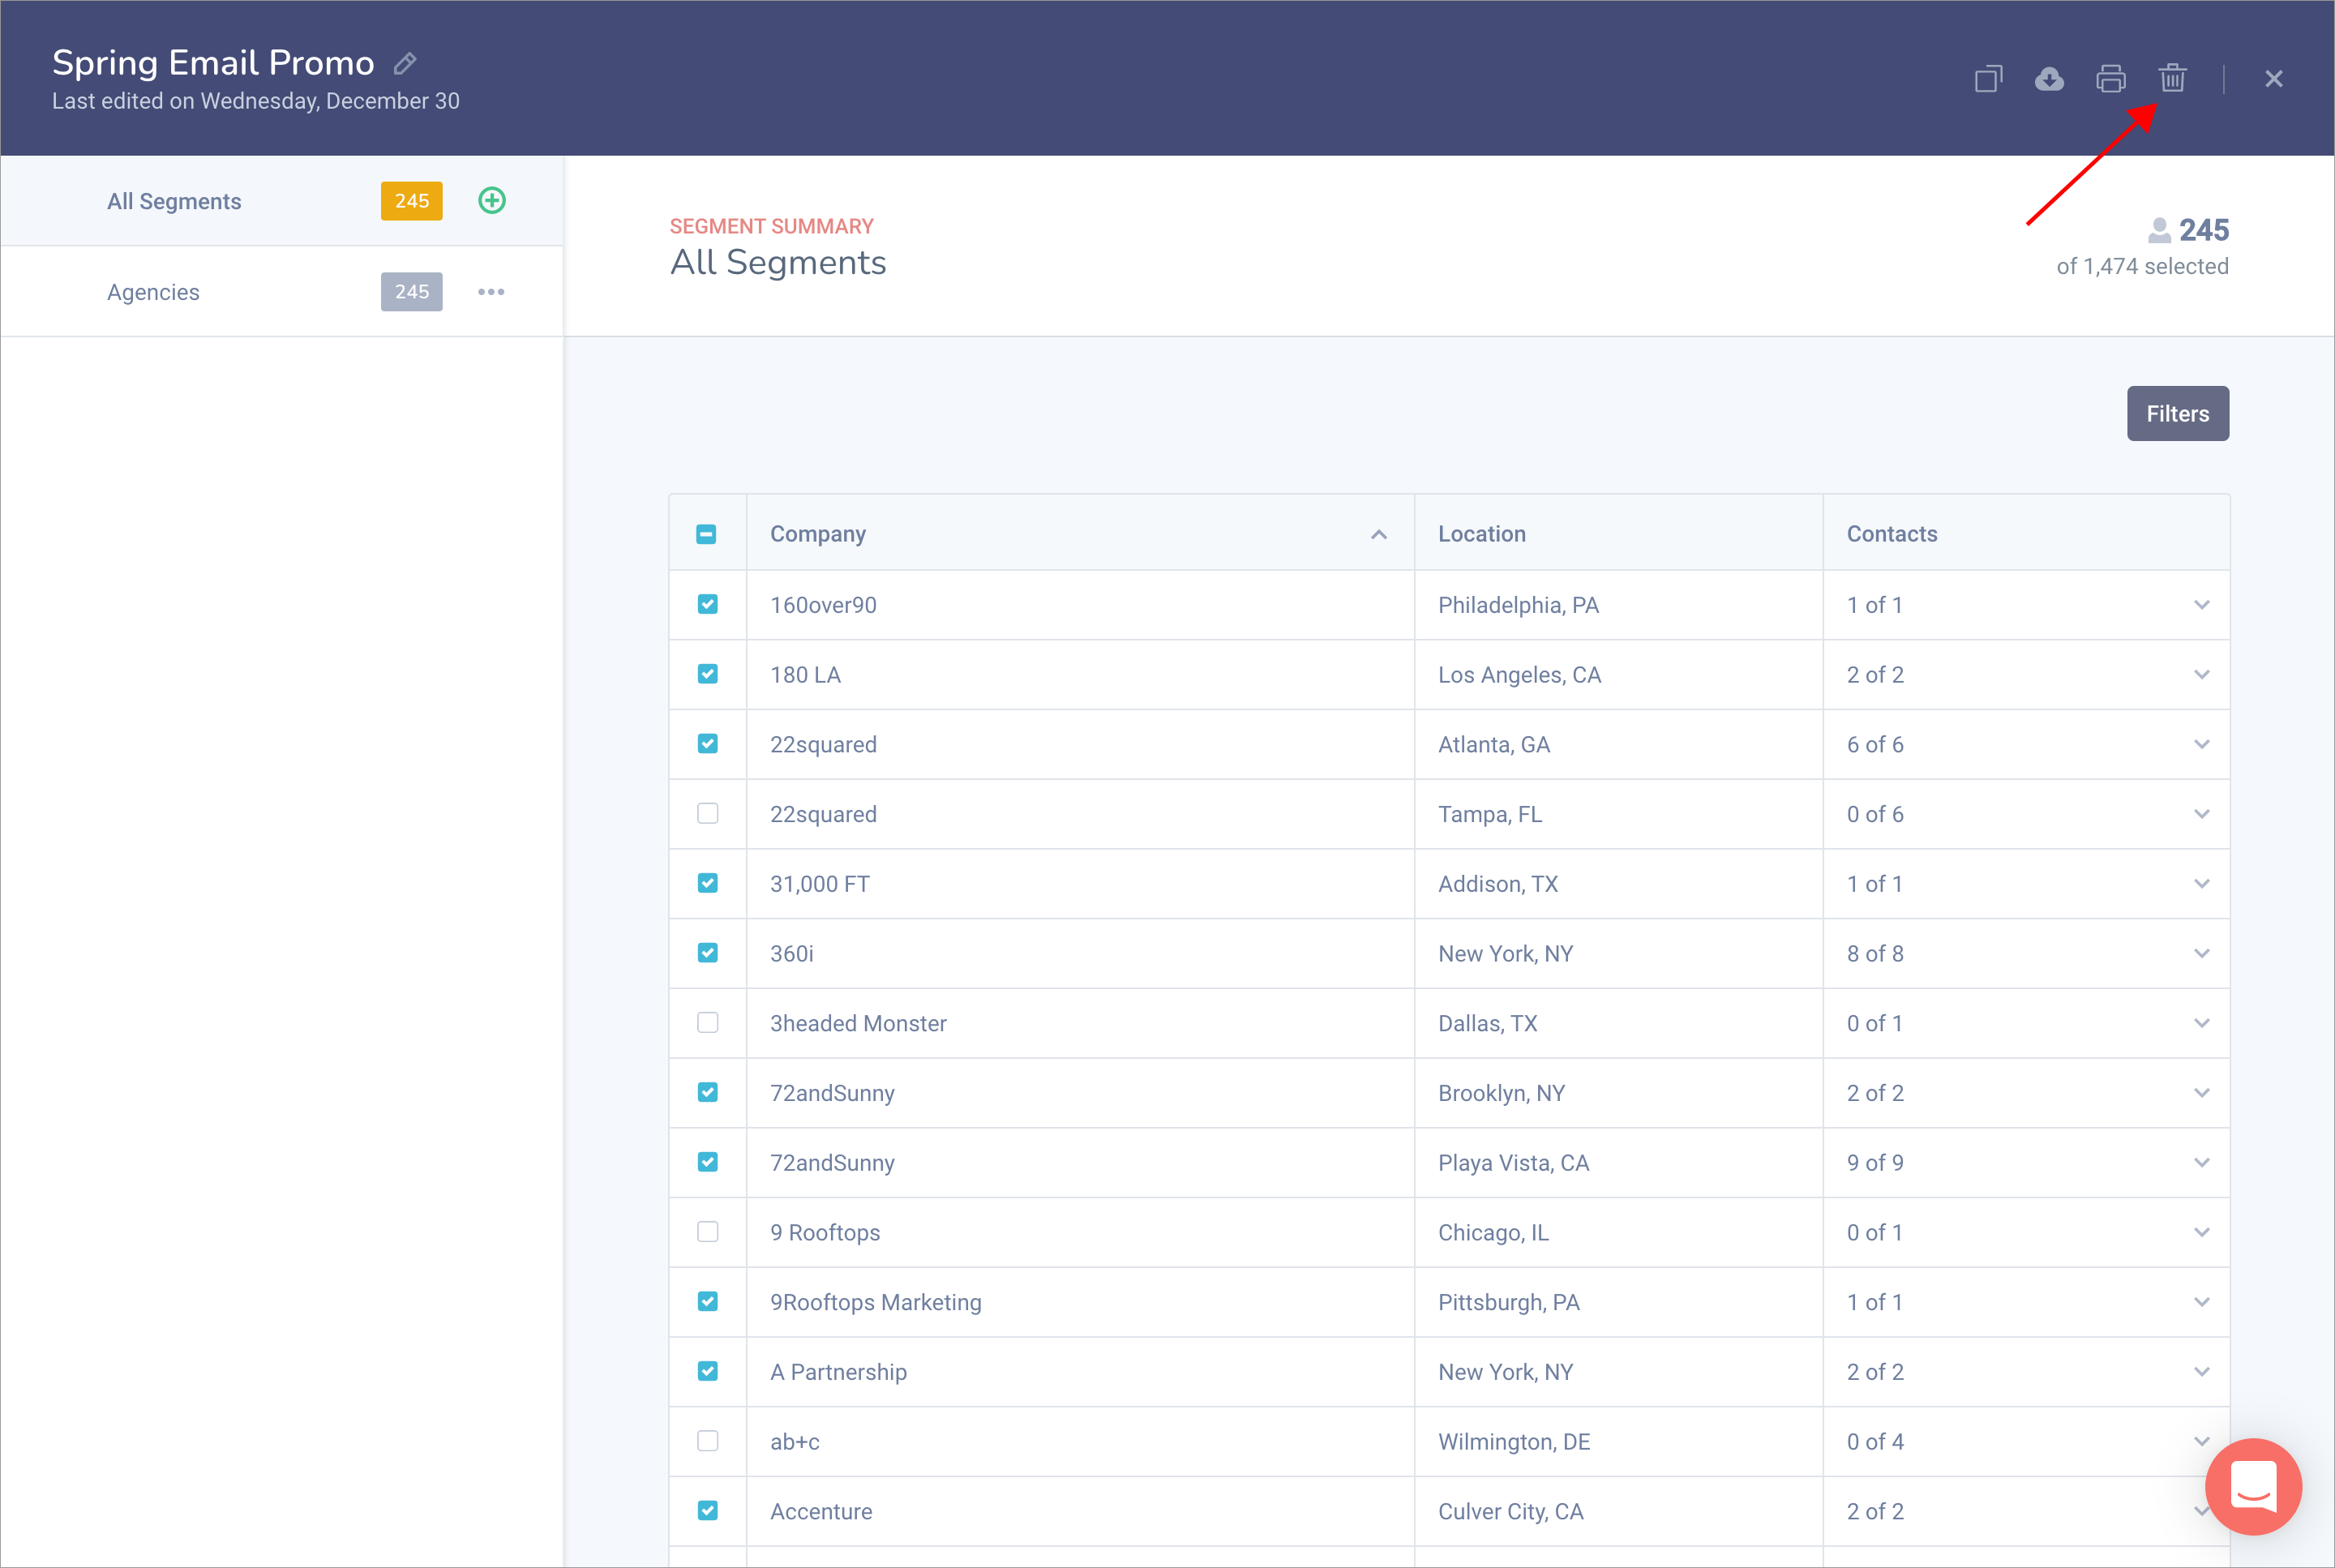
Task: Click location Culver City, CA
Action: point(1511,1511)
